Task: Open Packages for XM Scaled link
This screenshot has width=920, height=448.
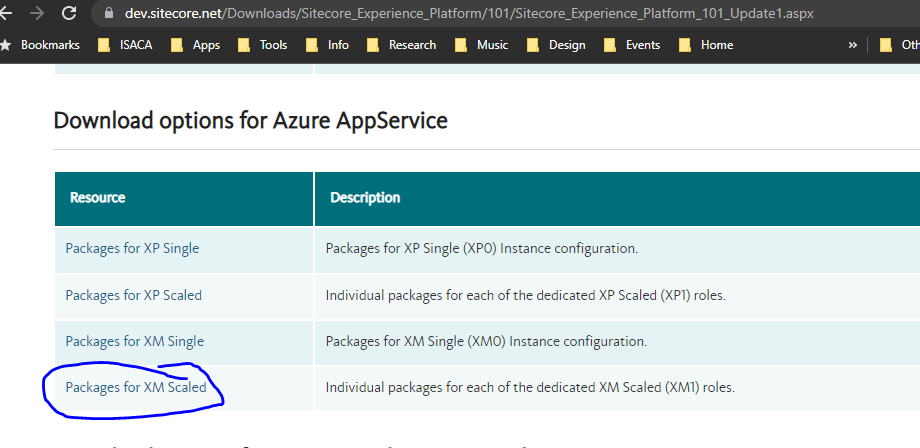Action: [x=136, y=387]
